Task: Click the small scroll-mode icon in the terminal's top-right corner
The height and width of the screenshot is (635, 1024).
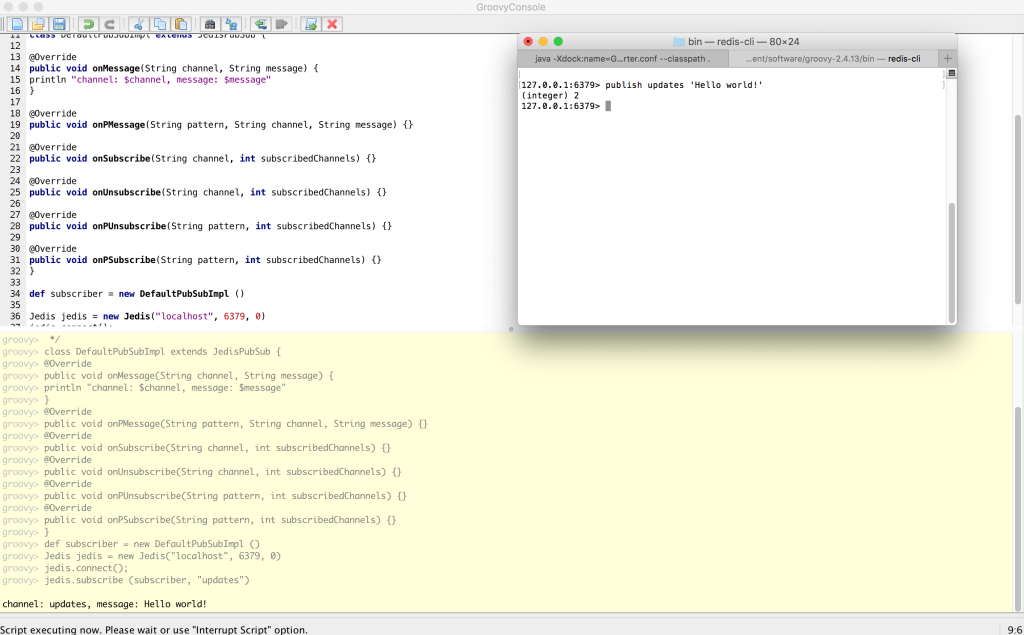Action: (952, 73)
